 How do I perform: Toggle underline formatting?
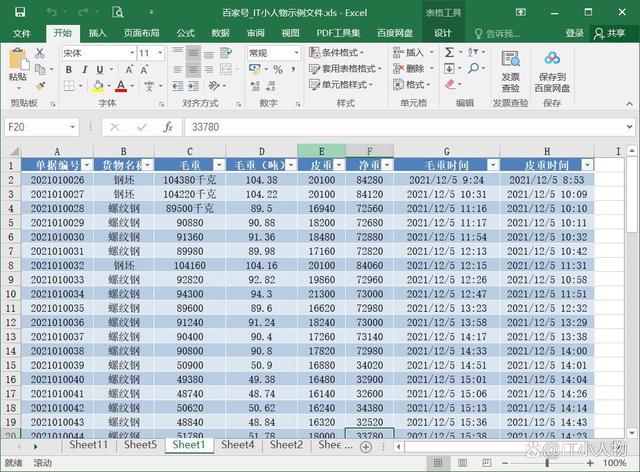(x=100, y=70)
